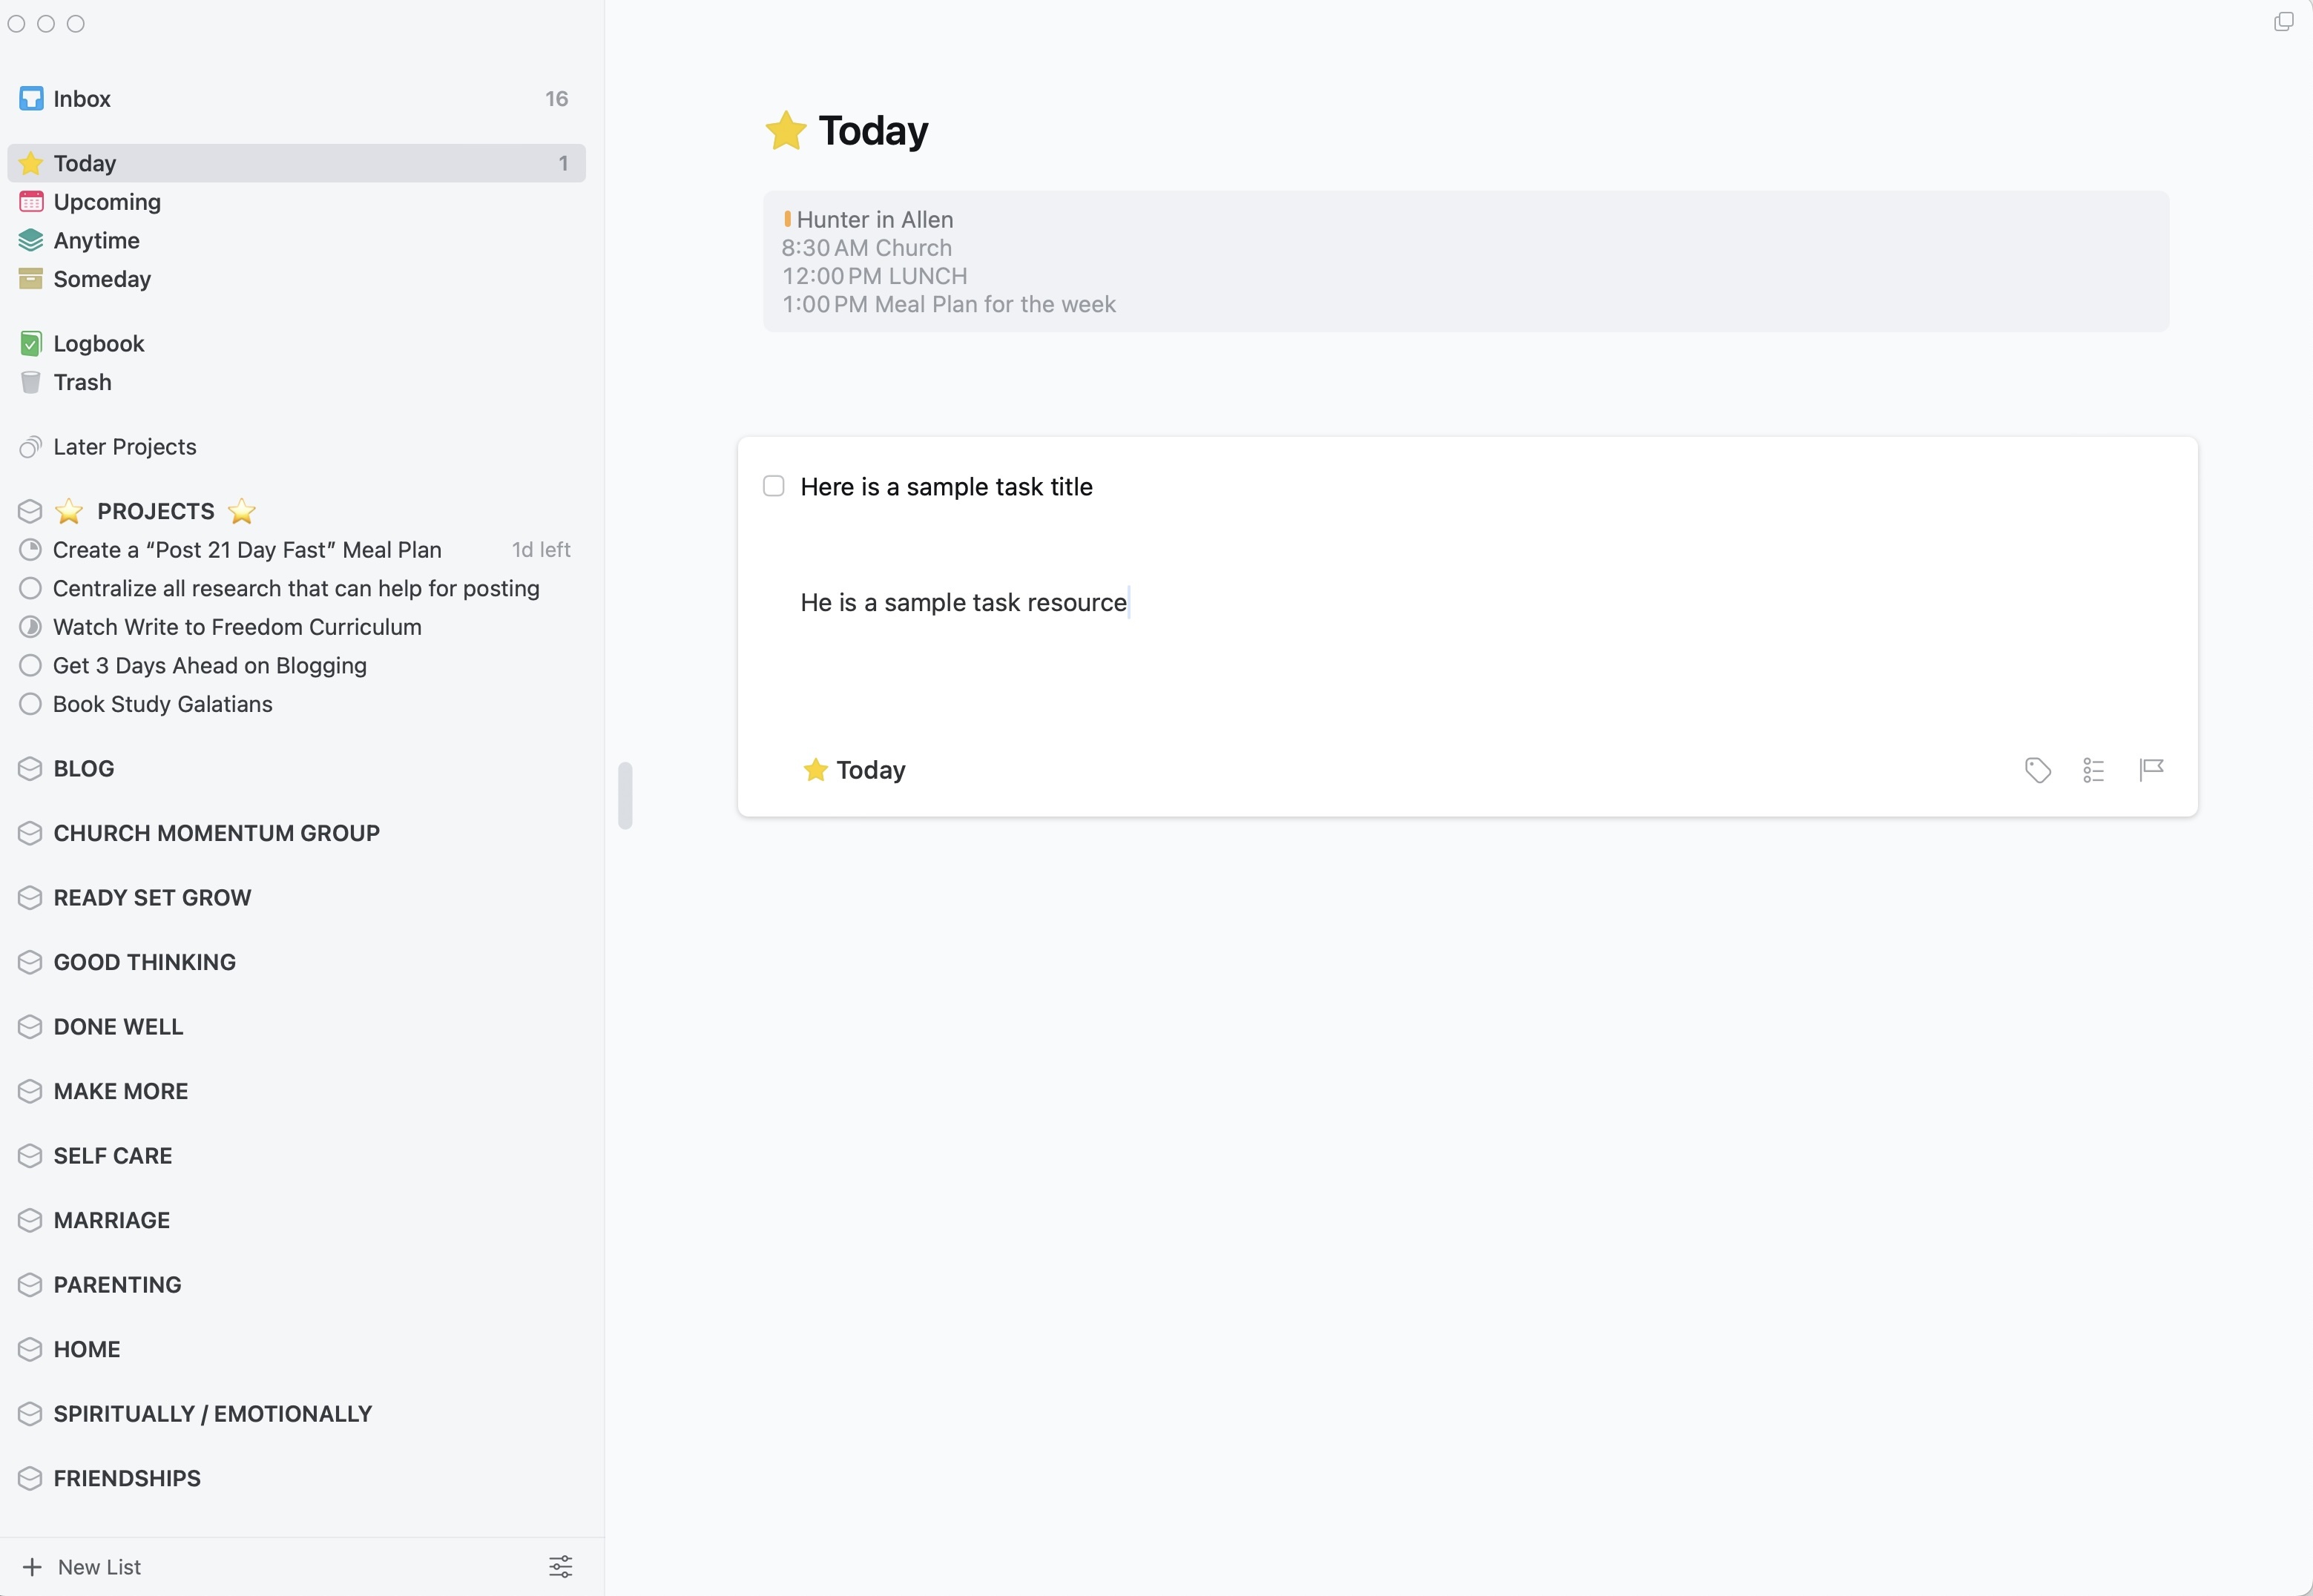
Task: Click the GOOD THINKING area icon
Action: pos(30,962)
